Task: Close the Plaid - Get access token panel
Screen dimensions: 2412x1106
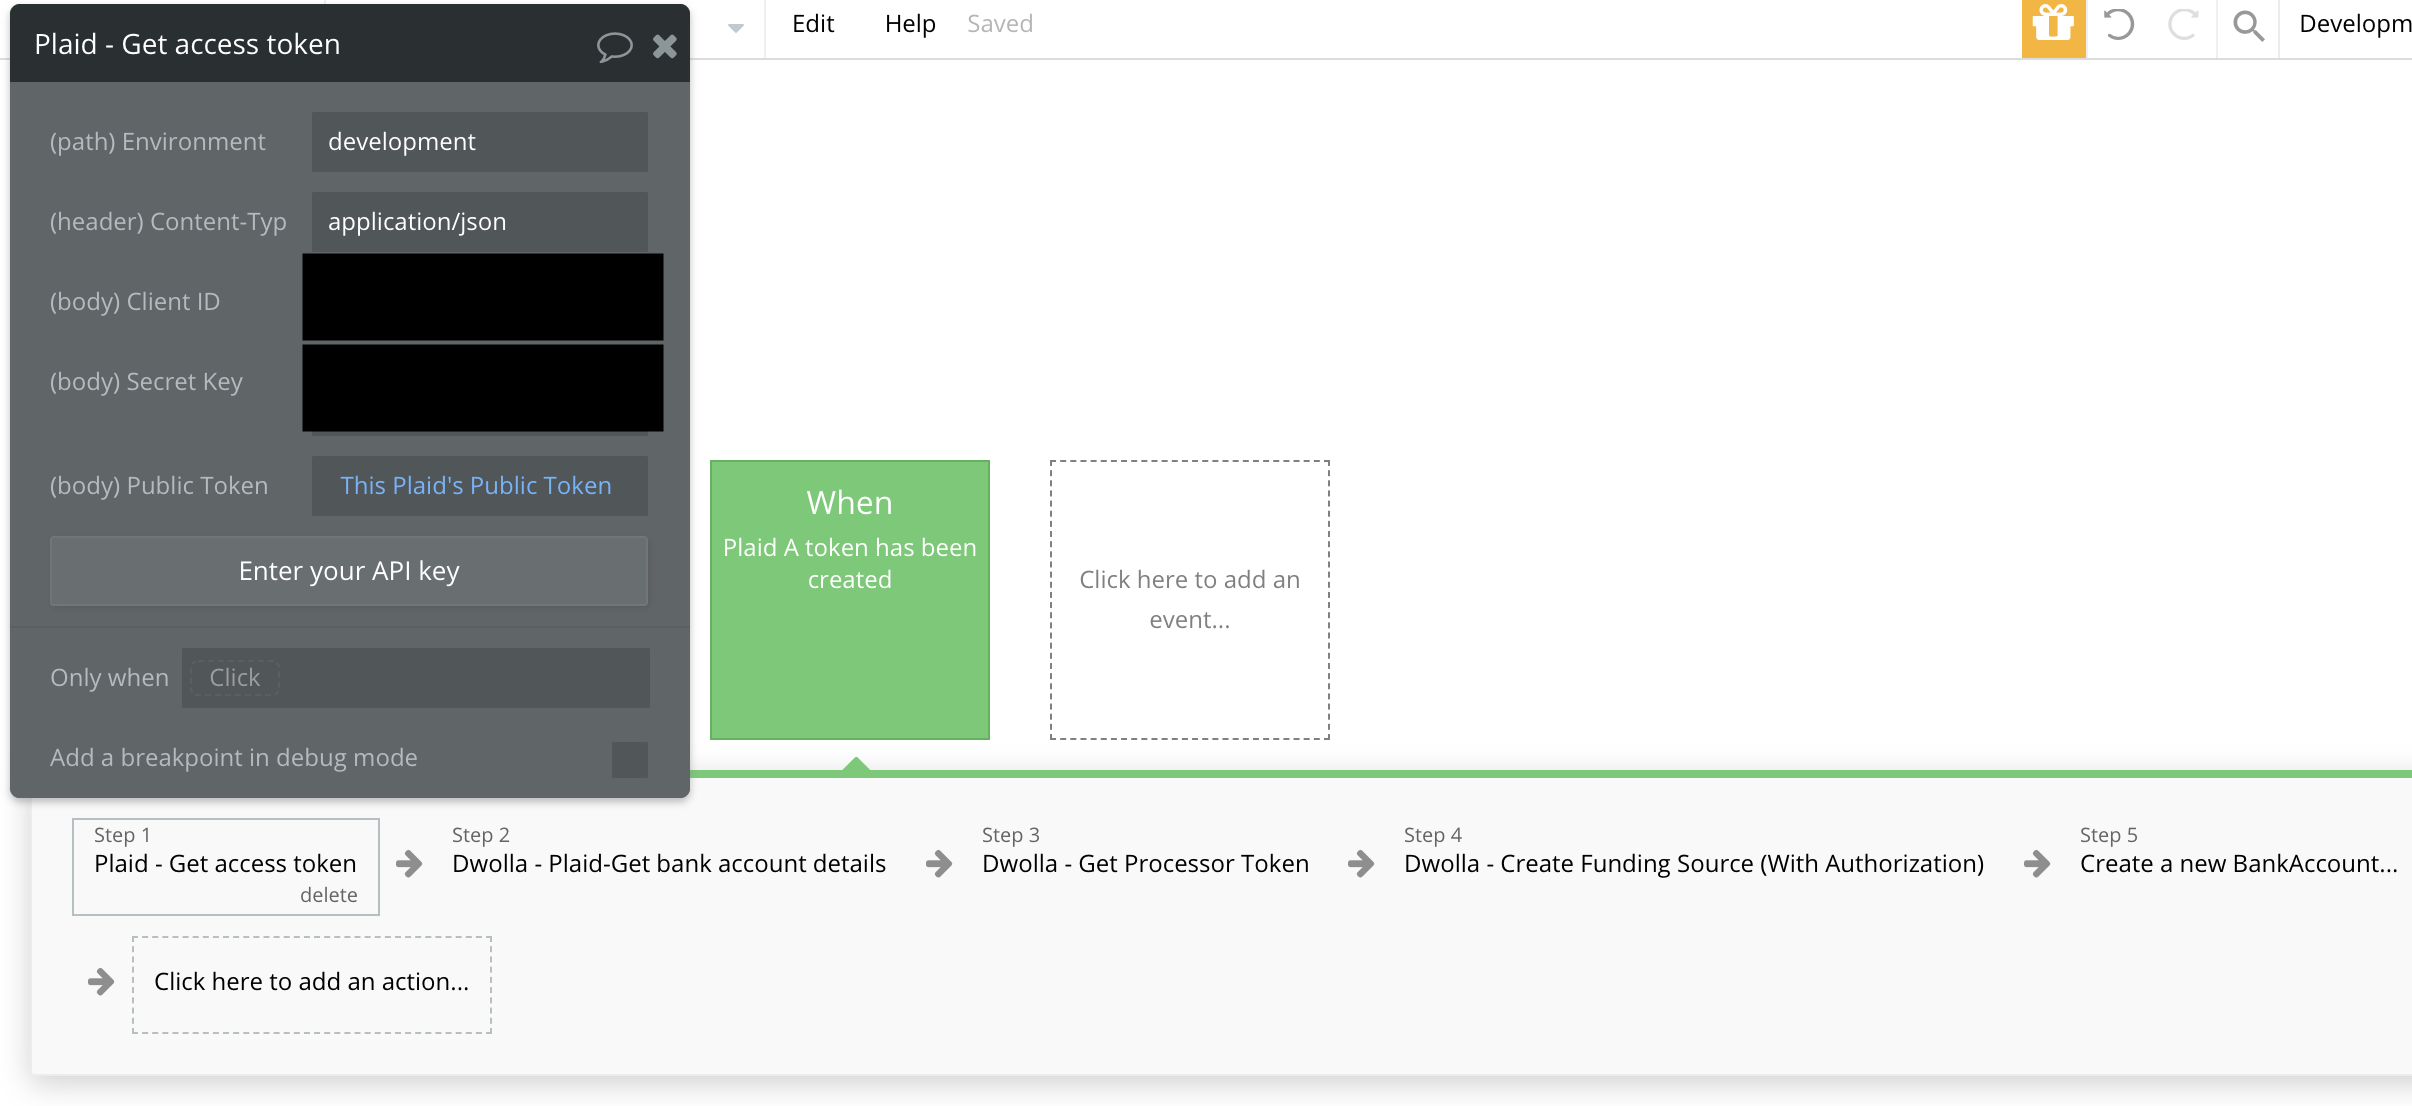Action: tap(665, 46)
